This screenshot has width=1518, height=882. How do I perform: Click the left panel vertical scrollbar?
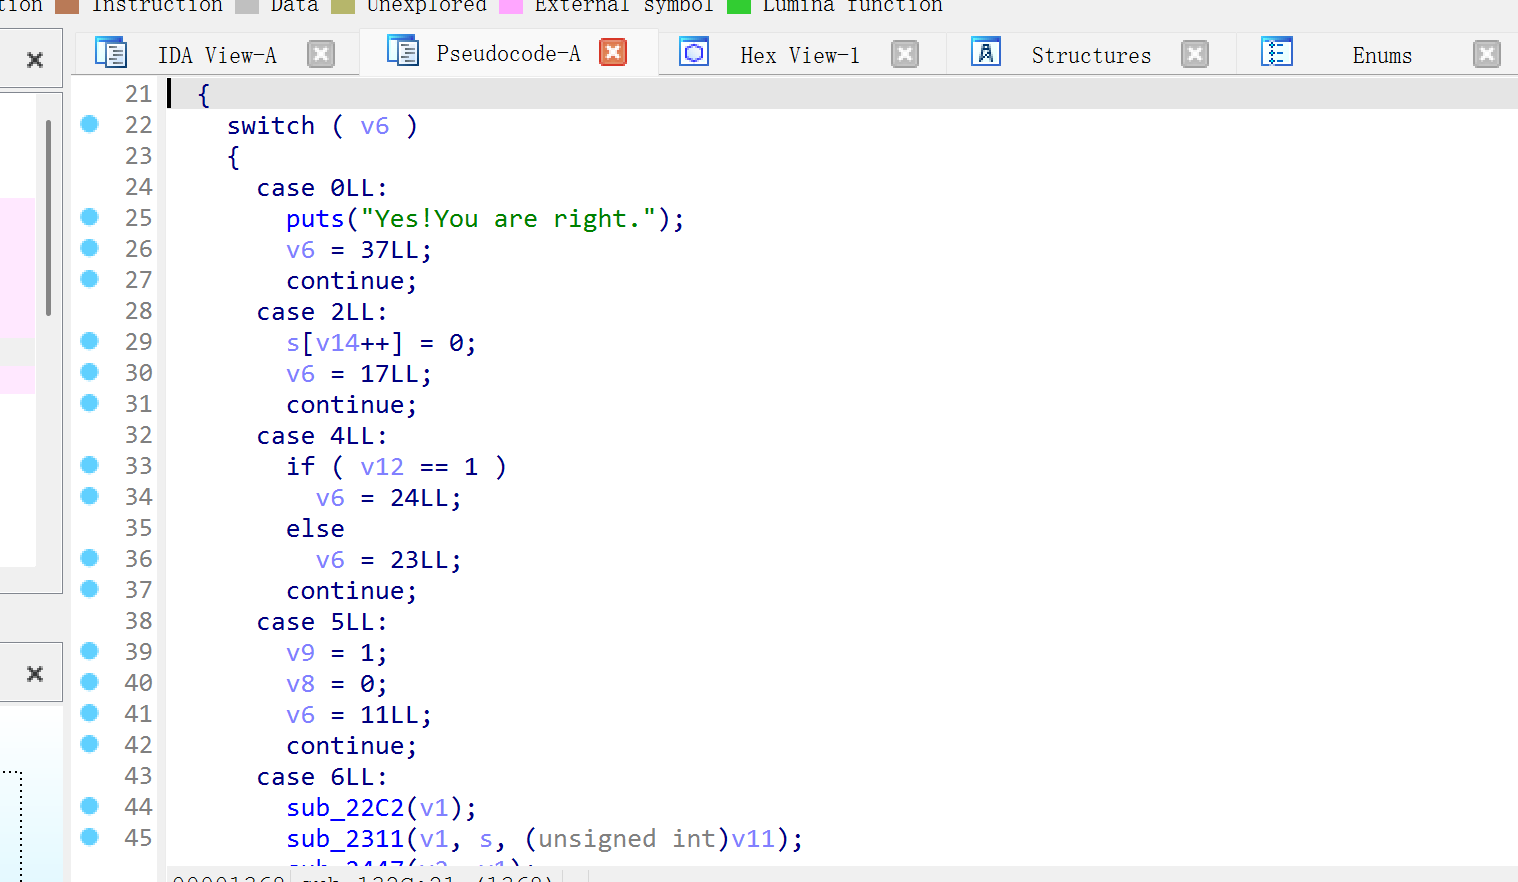click(48, 217)
